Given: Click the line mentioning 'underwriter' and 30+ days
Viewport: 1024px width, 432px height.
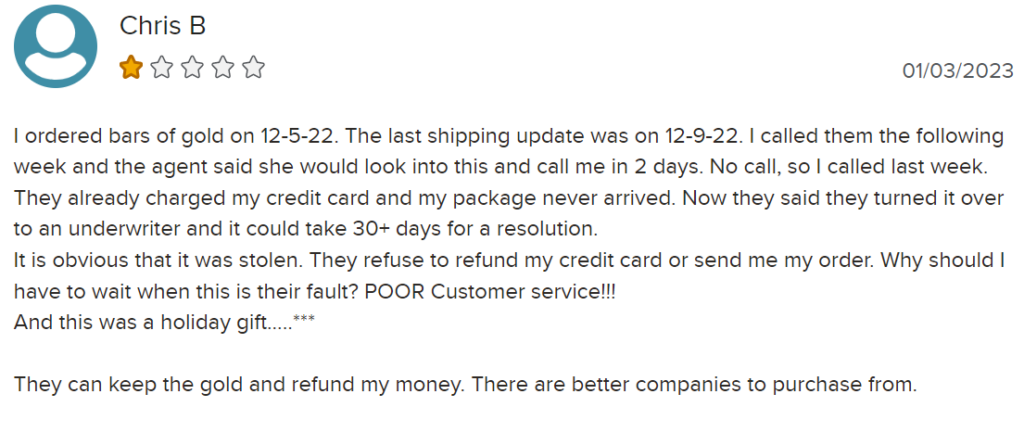Looking at the screenshot, I should point(306,230).
